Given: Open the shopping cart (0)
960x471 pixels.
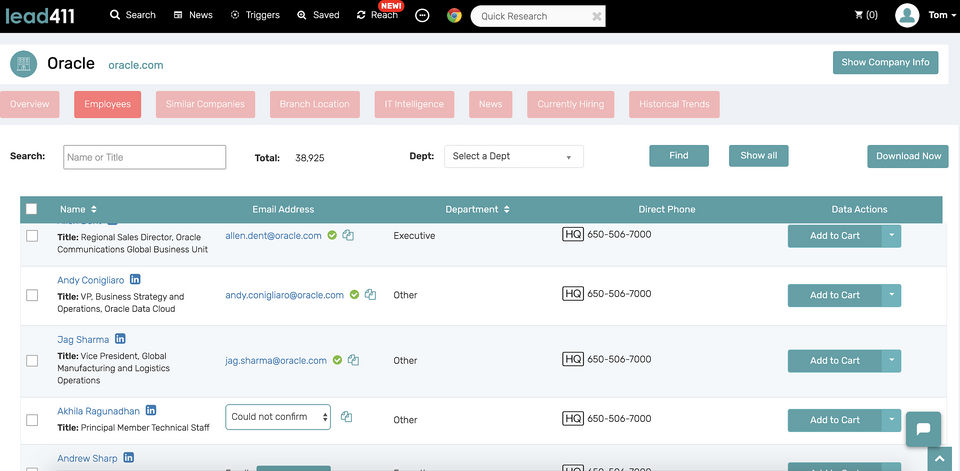Looking at the screenshot, I should click(x=866, y=15).
